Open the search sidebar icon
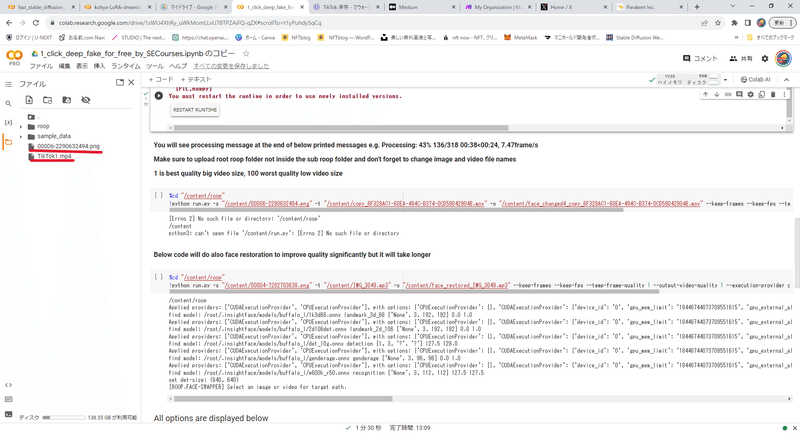 8,104
